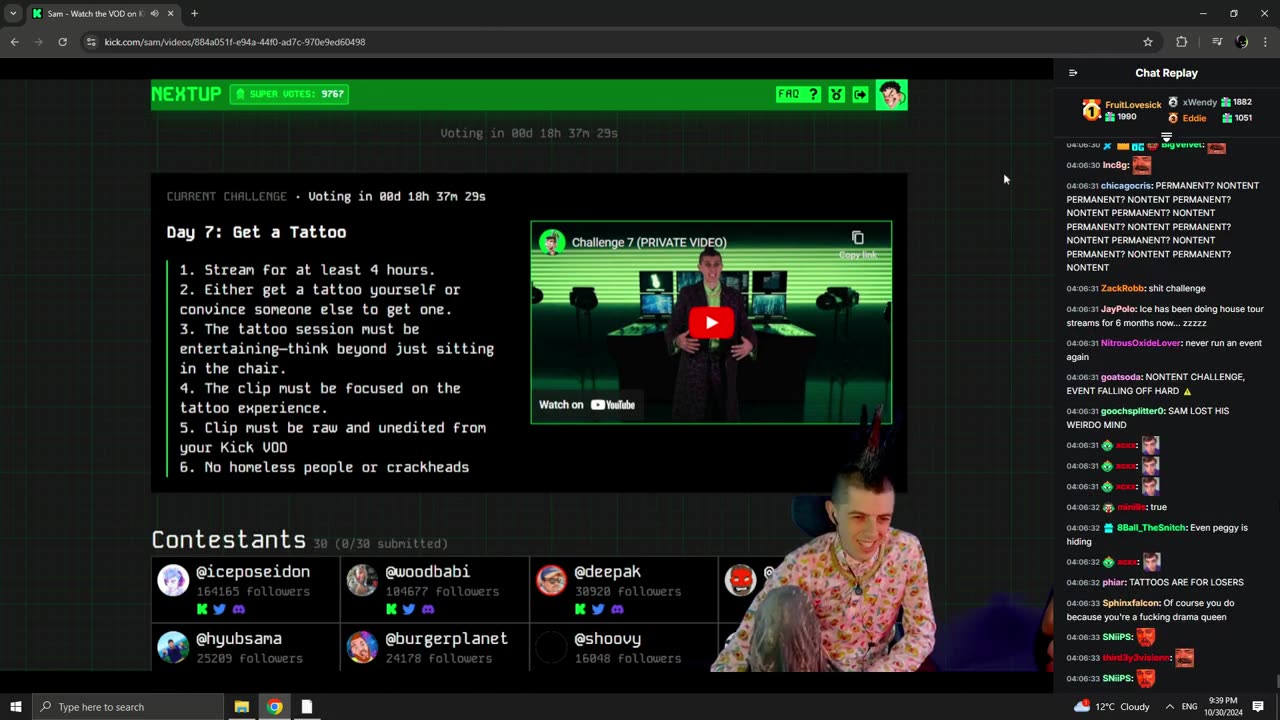Click woodbabi's avatar thumbnail

coord(362,580)
